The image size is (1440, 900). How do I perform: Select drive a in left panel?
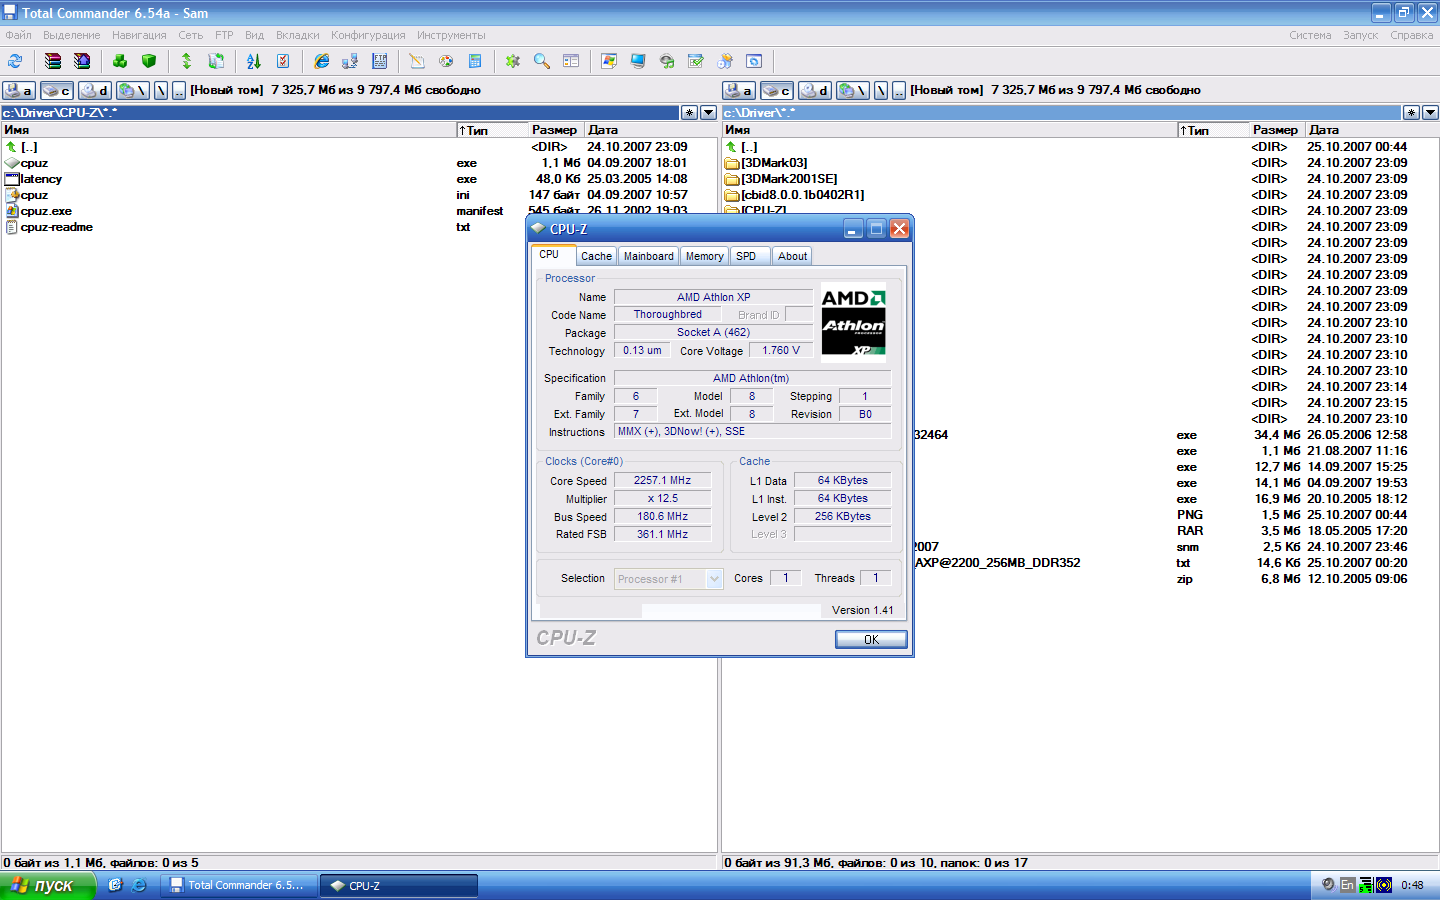tap(19, 90)
